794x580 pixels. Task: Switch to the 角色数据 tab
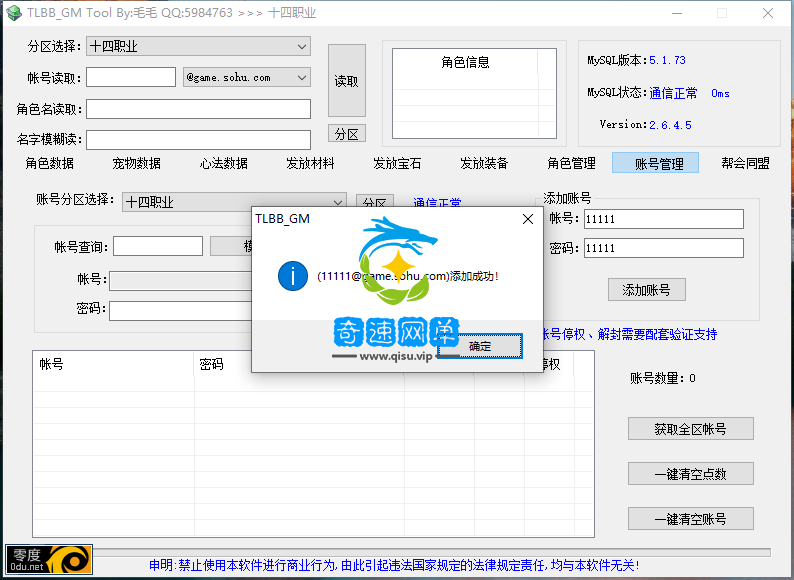(x=50, y=163)
